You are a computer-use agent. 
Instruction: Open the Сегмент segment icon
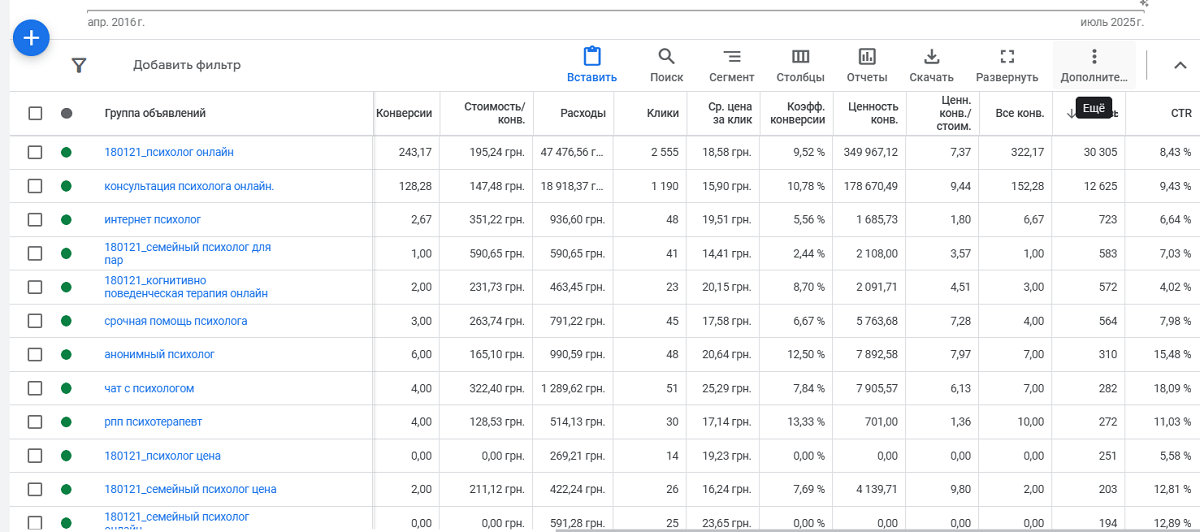pyautogui.click(x=732, y=57)
